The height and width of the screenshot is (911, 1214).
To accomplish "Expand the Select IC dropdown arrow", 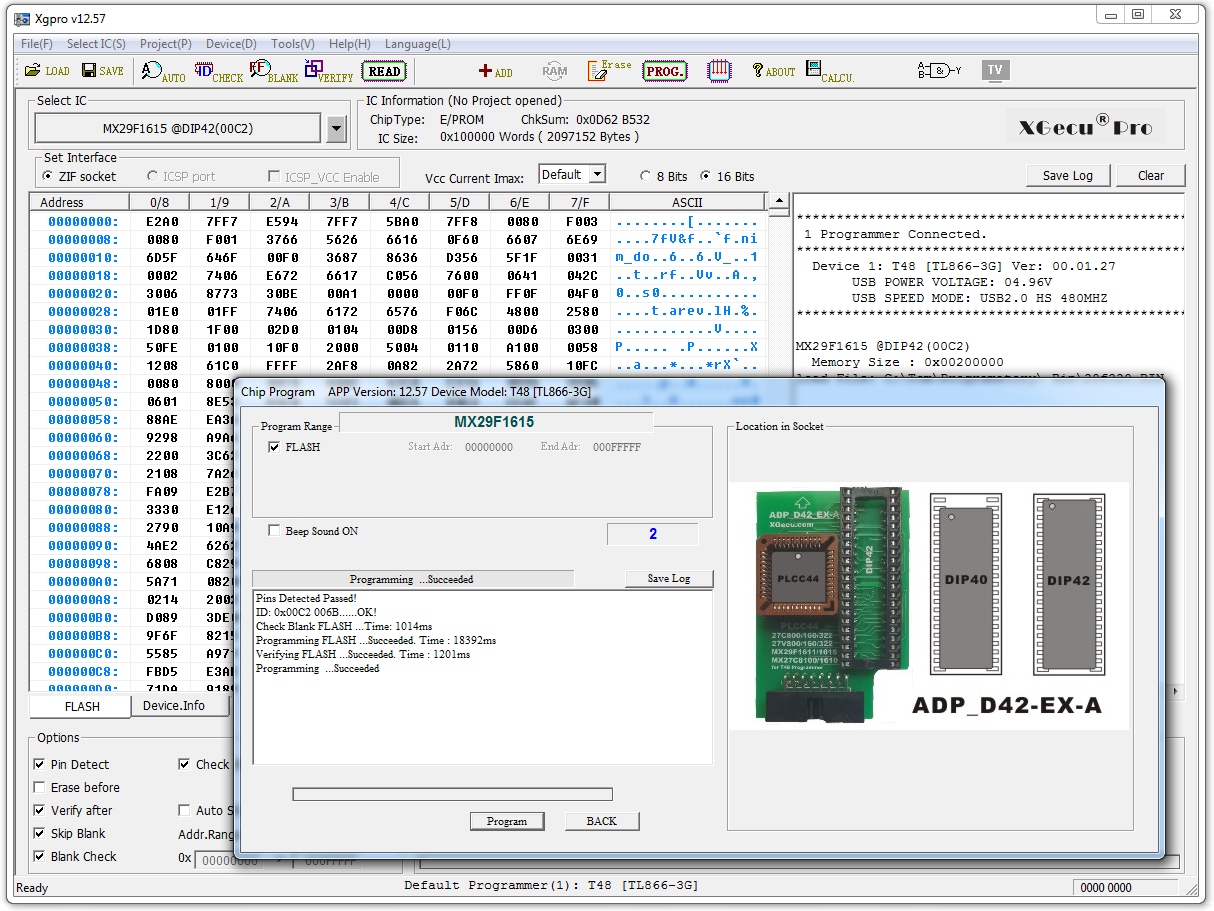I will [336, 129].
